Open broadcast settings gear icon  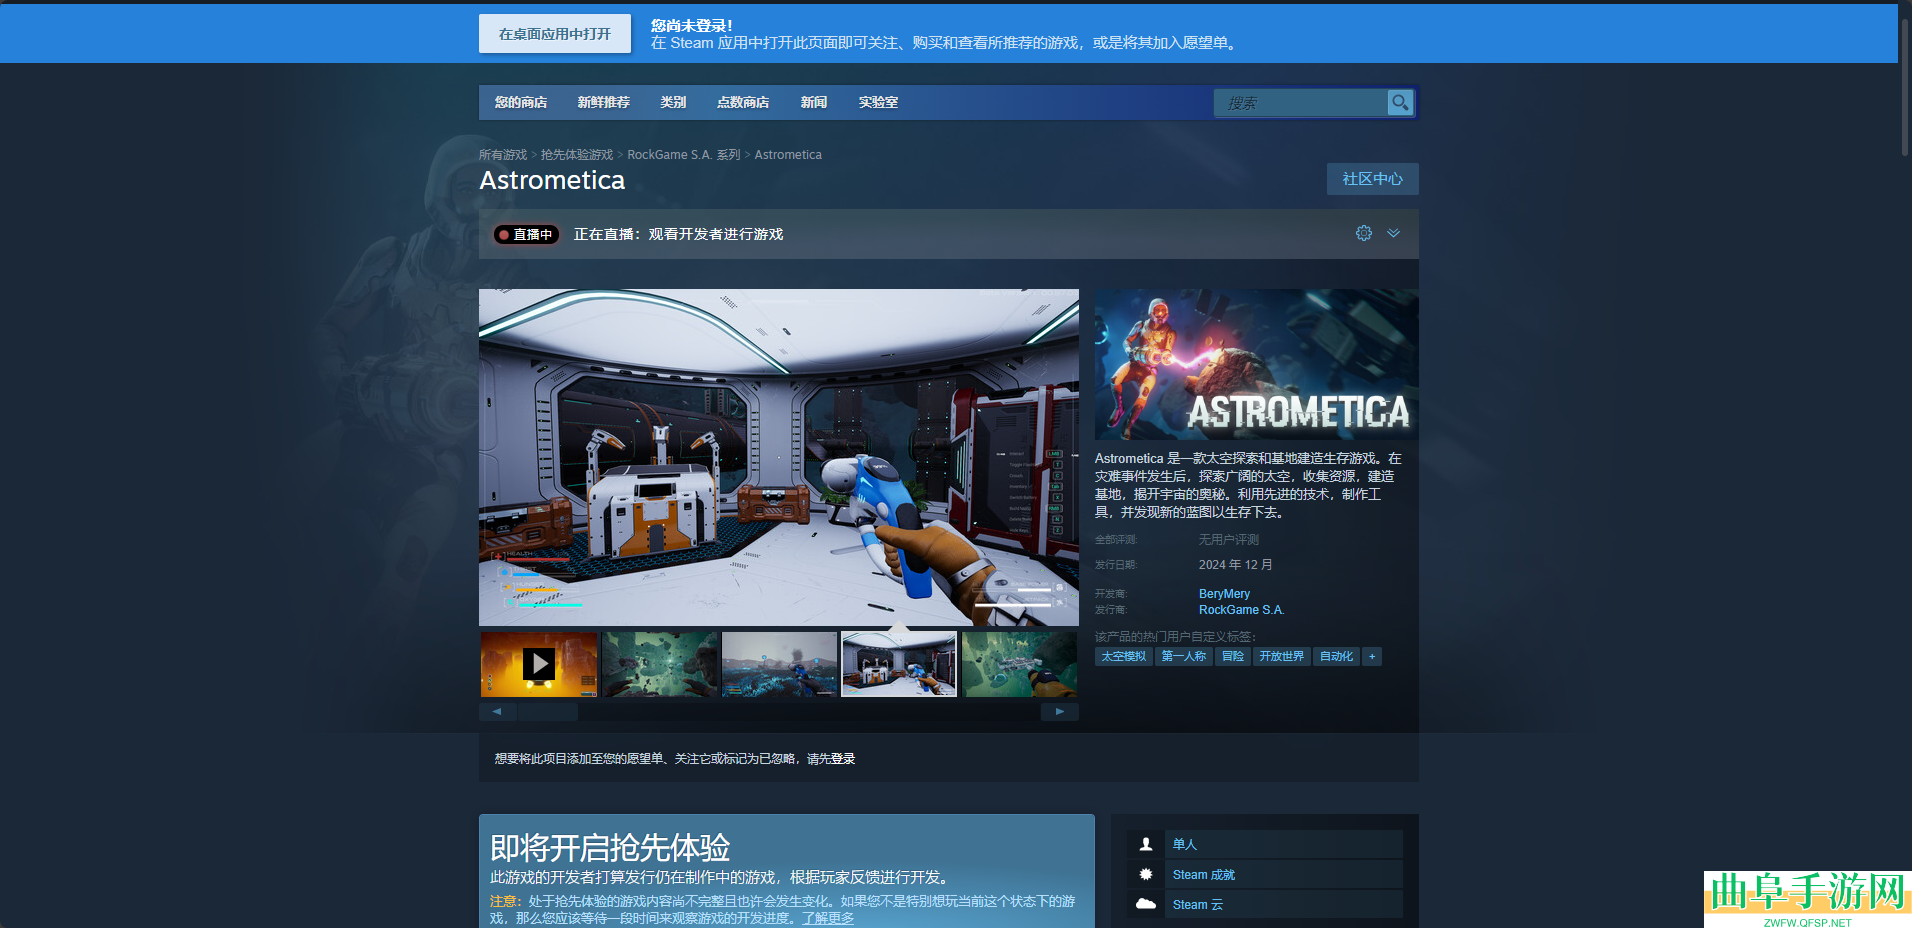click(1364, 233)
